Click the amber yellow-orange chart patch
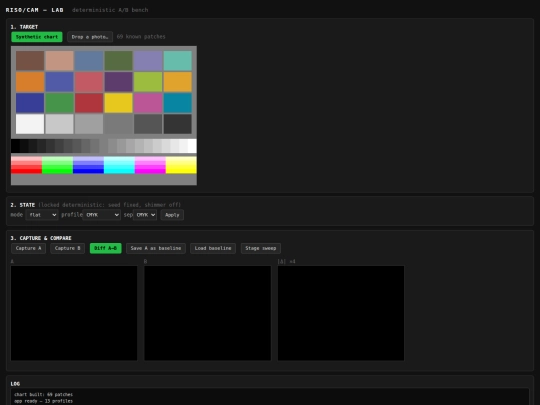Screen dimensions: 540x405 pyautogui.click(x=178, y=82)
